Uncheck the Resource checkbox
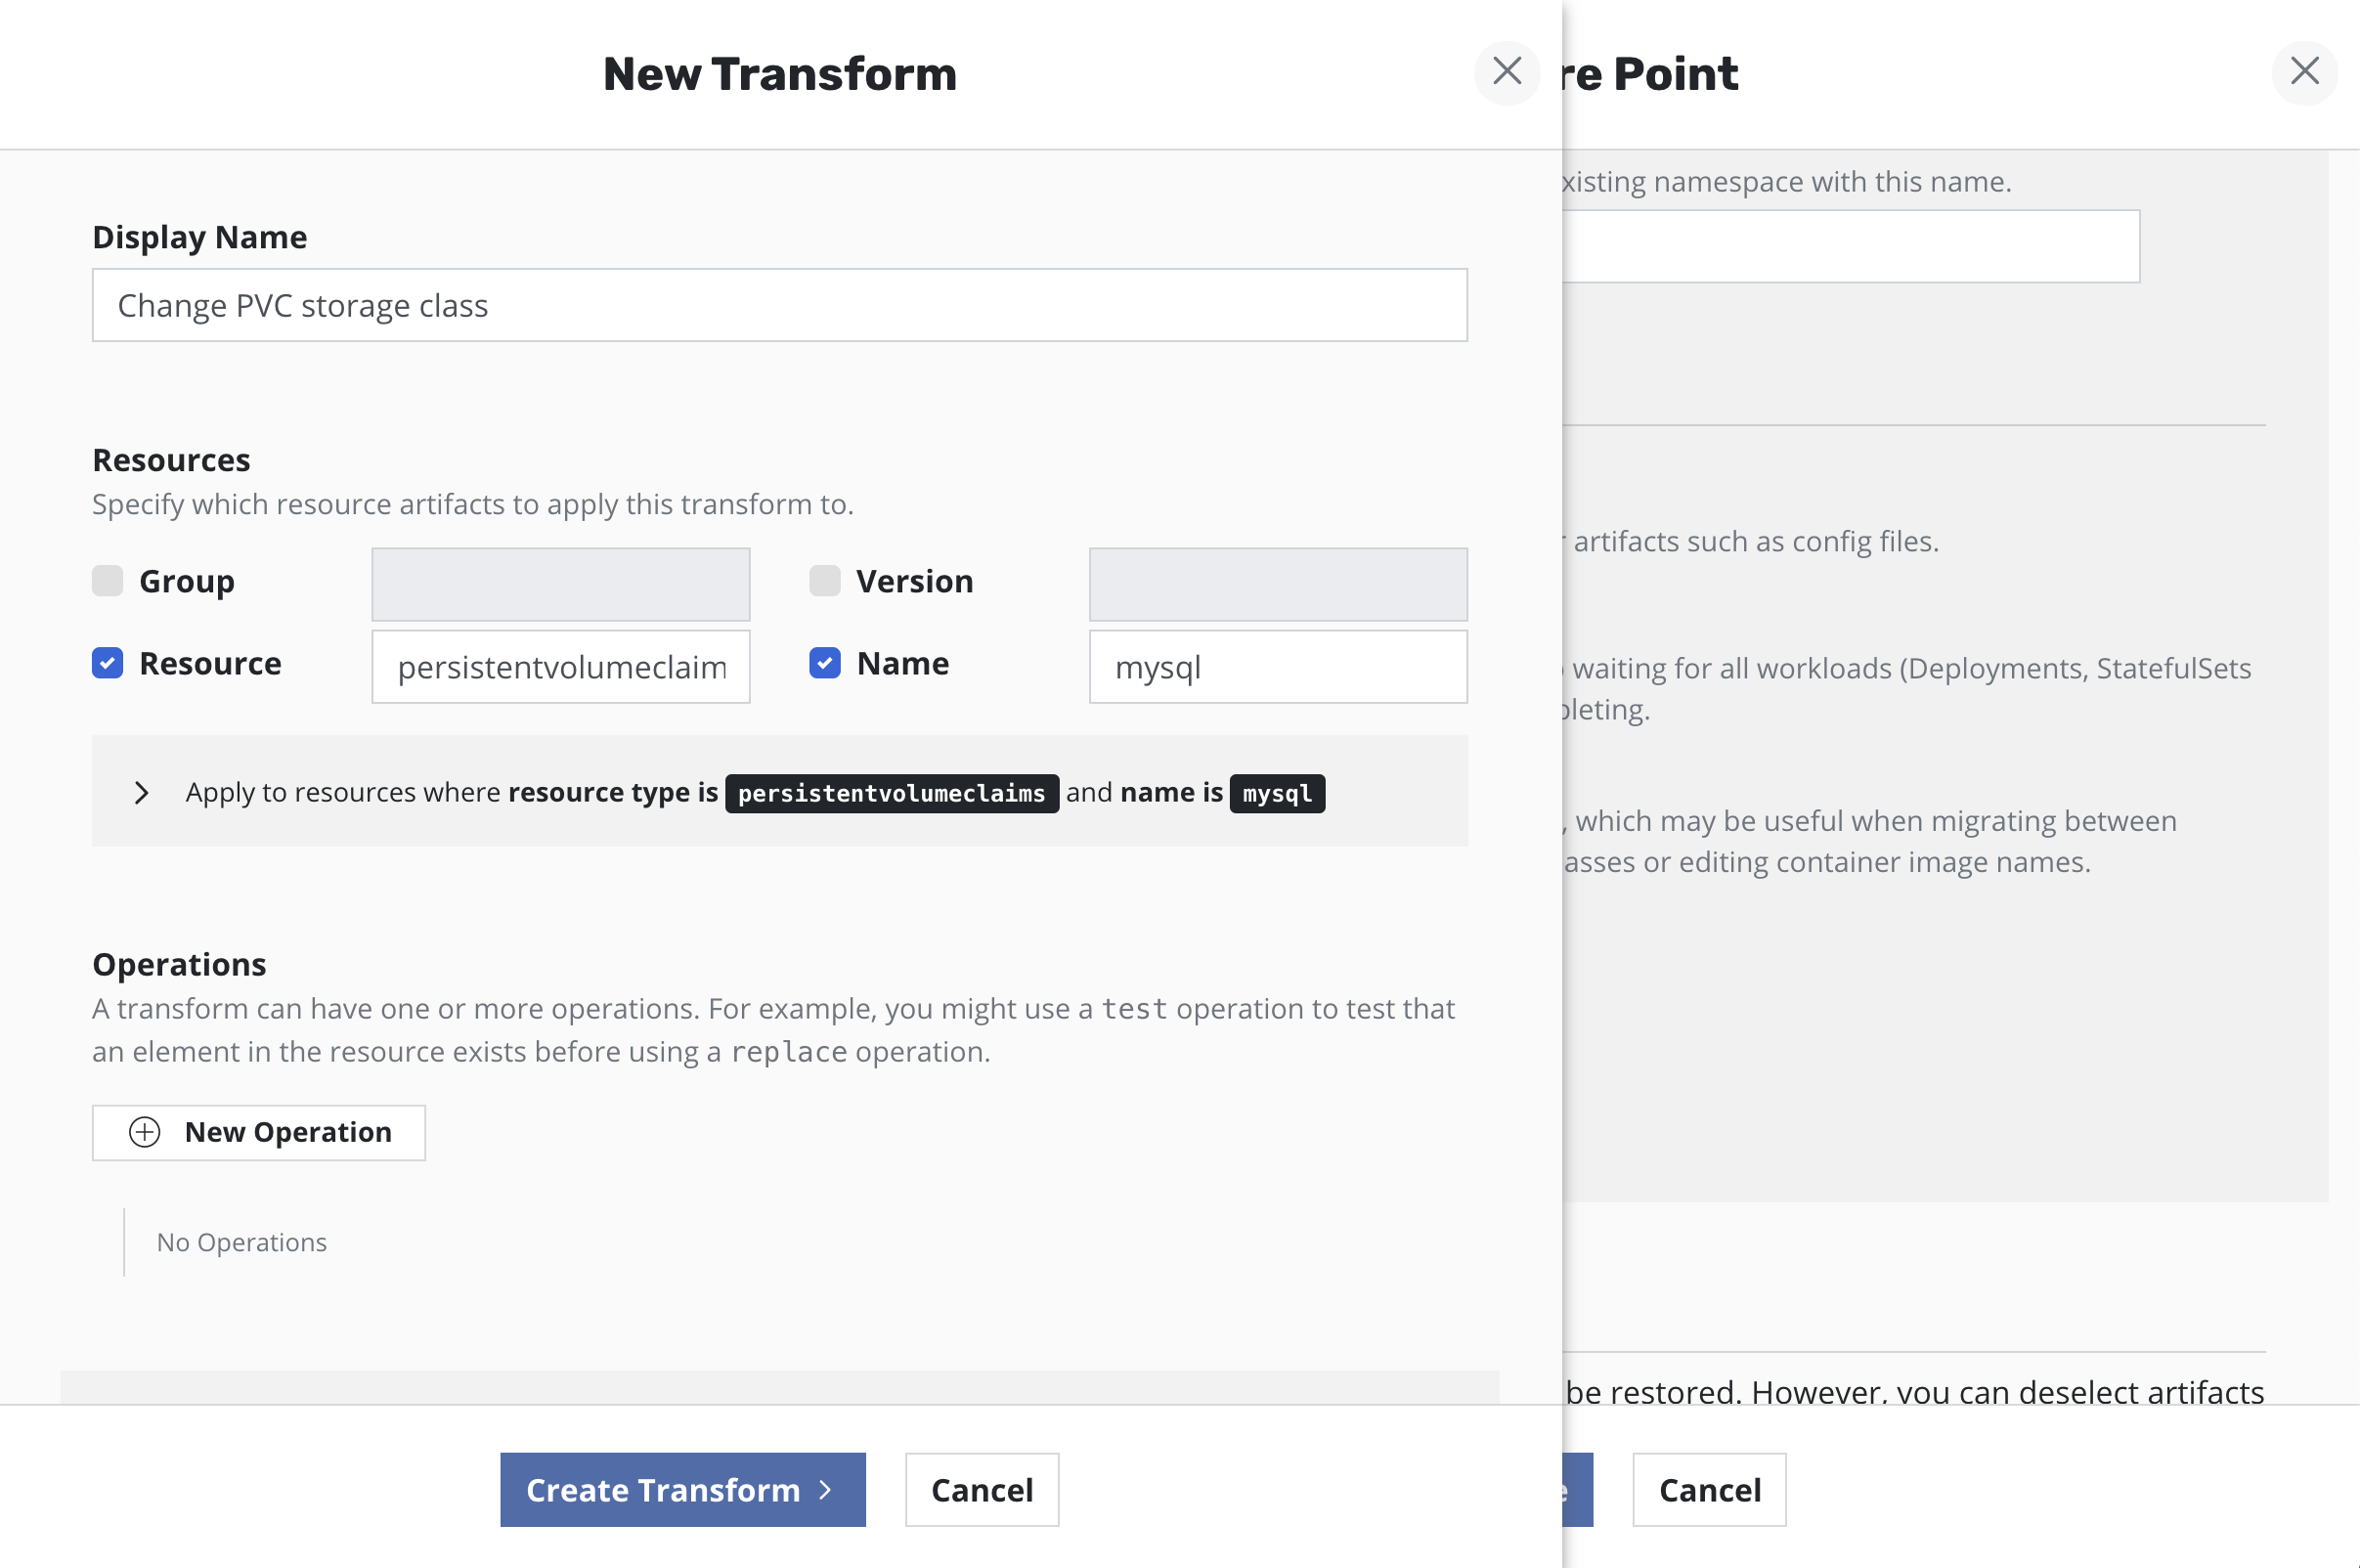 (x=107, y=663)
